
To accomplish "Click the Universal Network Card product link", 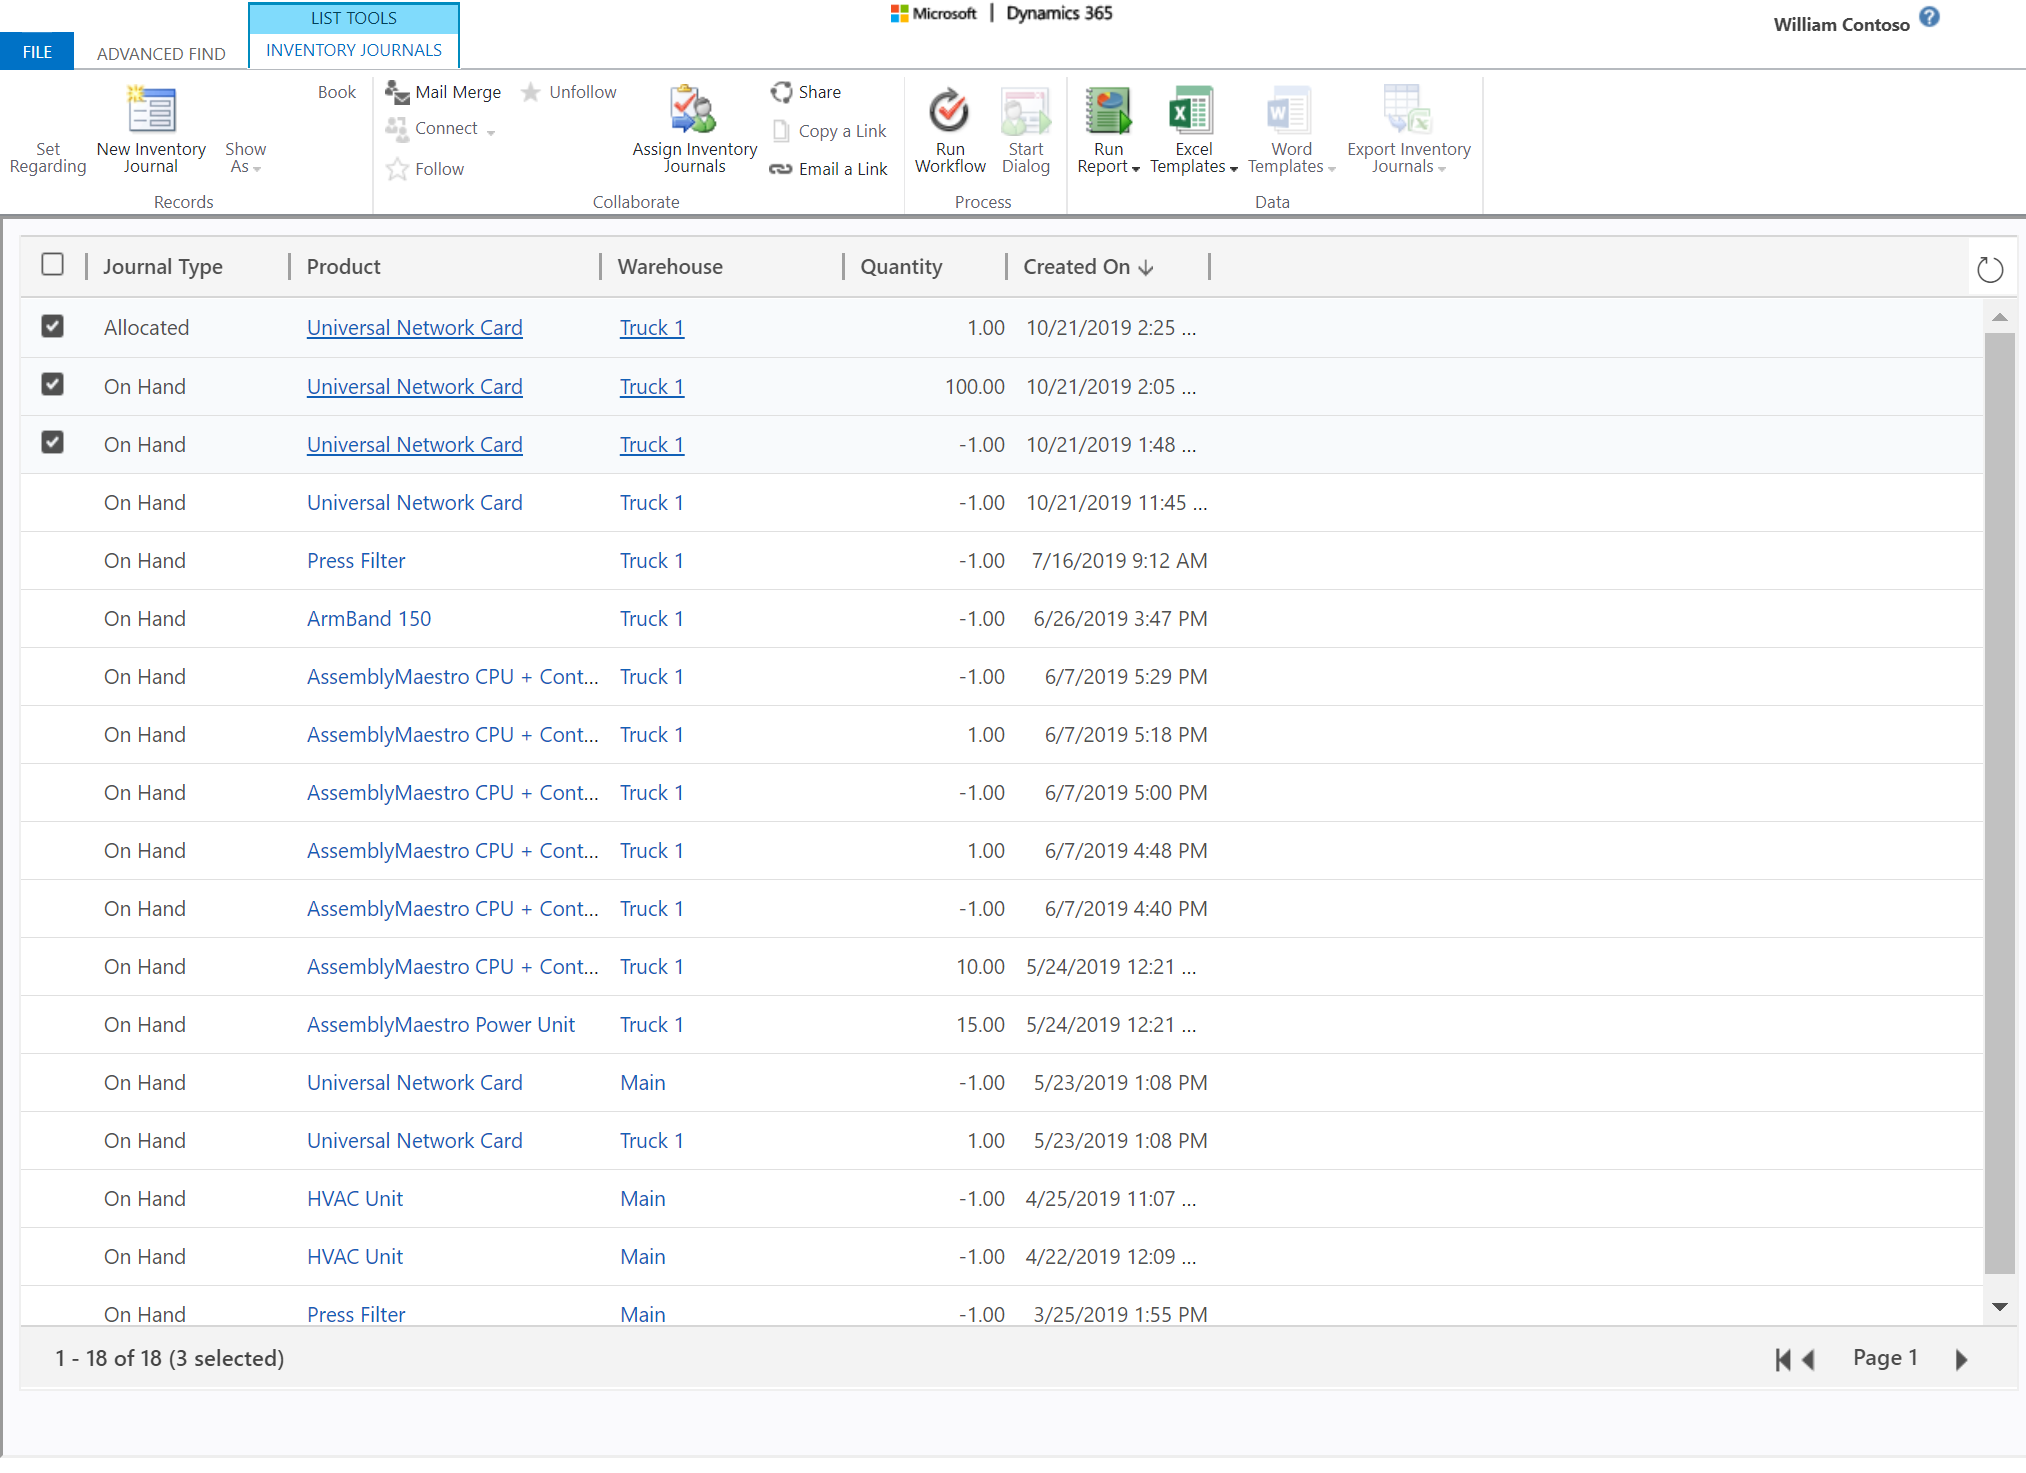I will pyautogui.click(x=414, y=327).
